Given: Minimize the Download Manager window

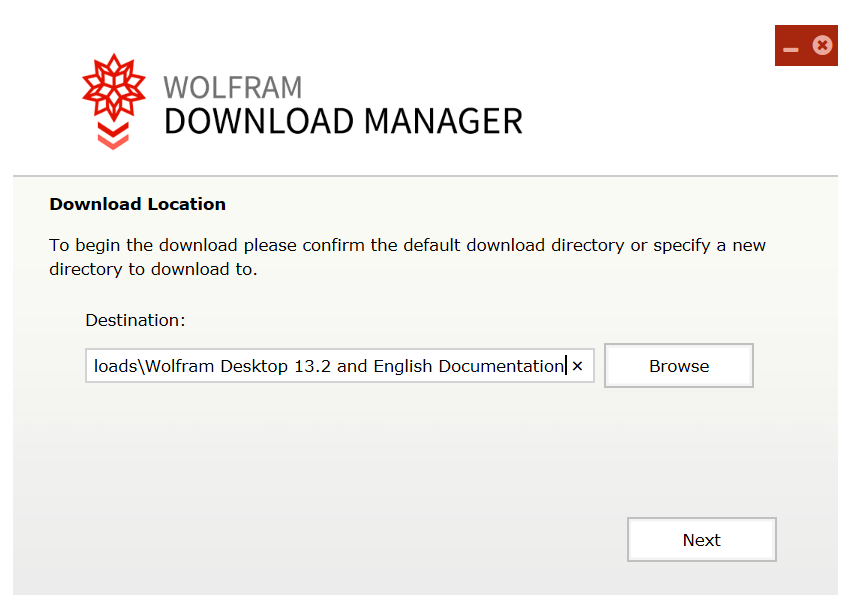Looking at the screenshot, I should 791,47.
